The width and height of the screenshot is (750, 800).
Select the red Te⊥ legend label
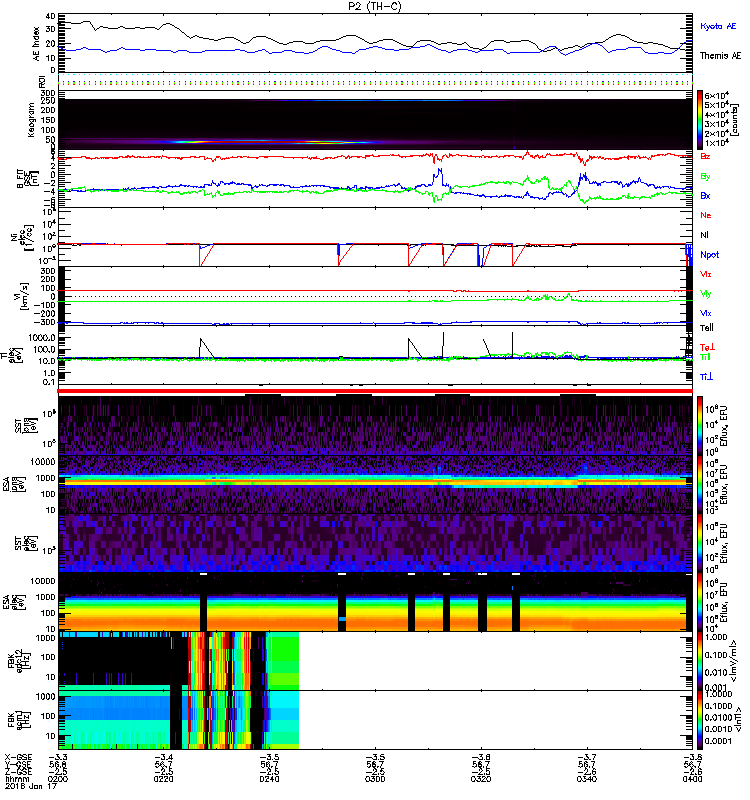coord(707,347)
